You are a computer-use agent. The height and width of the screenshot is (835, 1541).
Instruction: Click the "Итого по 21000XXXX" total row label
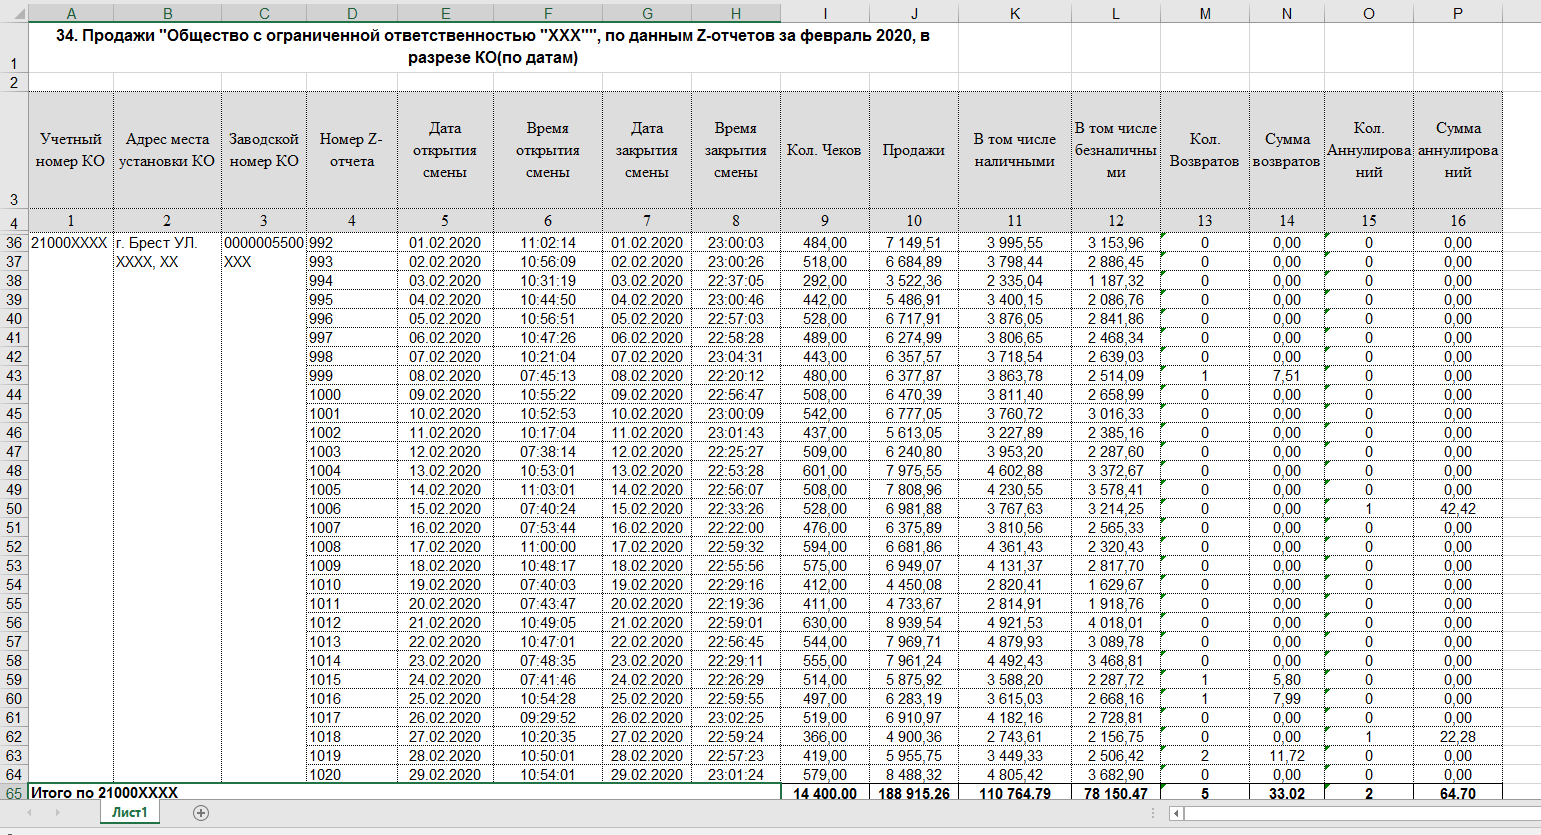405,793
